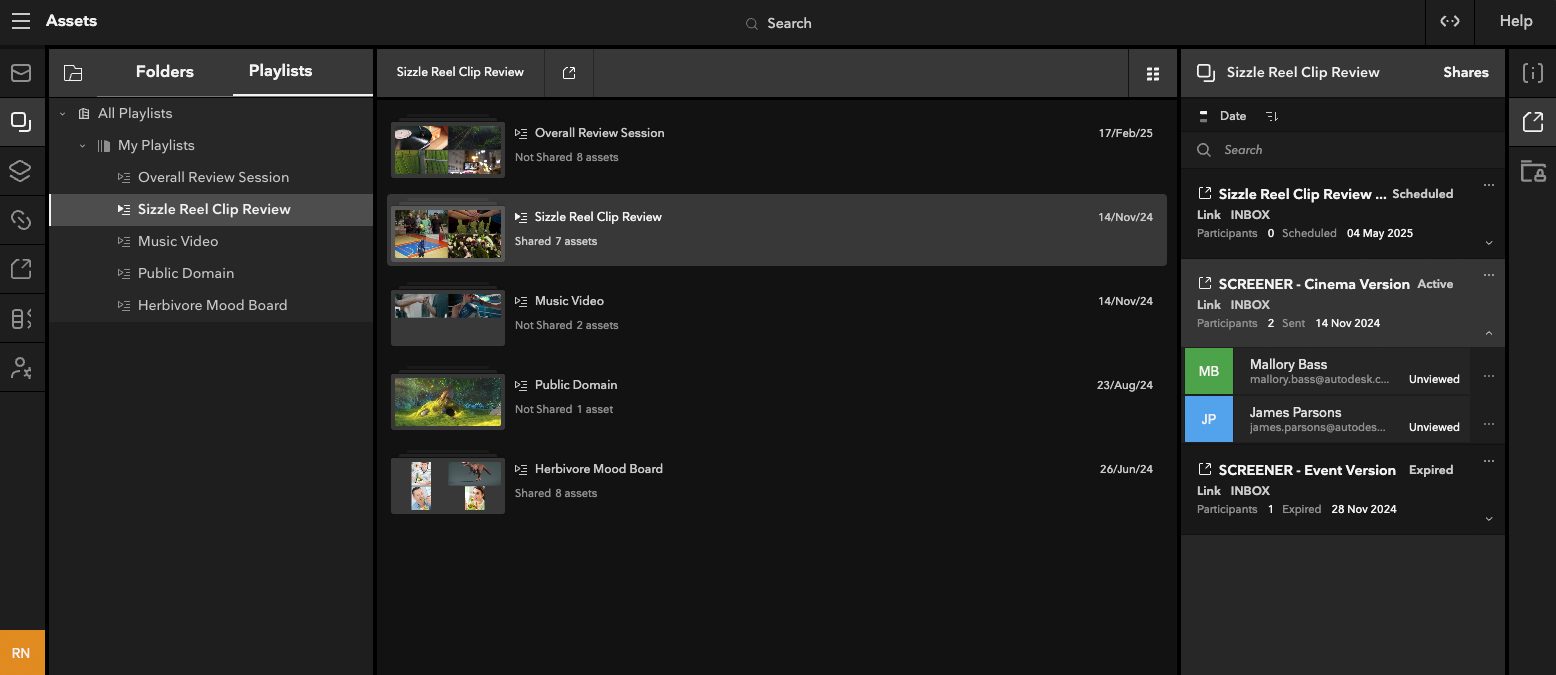The image size is (1556, 675).
Task: Open the layers stack icon in left sidebar
Action: [x=21, y=171]
